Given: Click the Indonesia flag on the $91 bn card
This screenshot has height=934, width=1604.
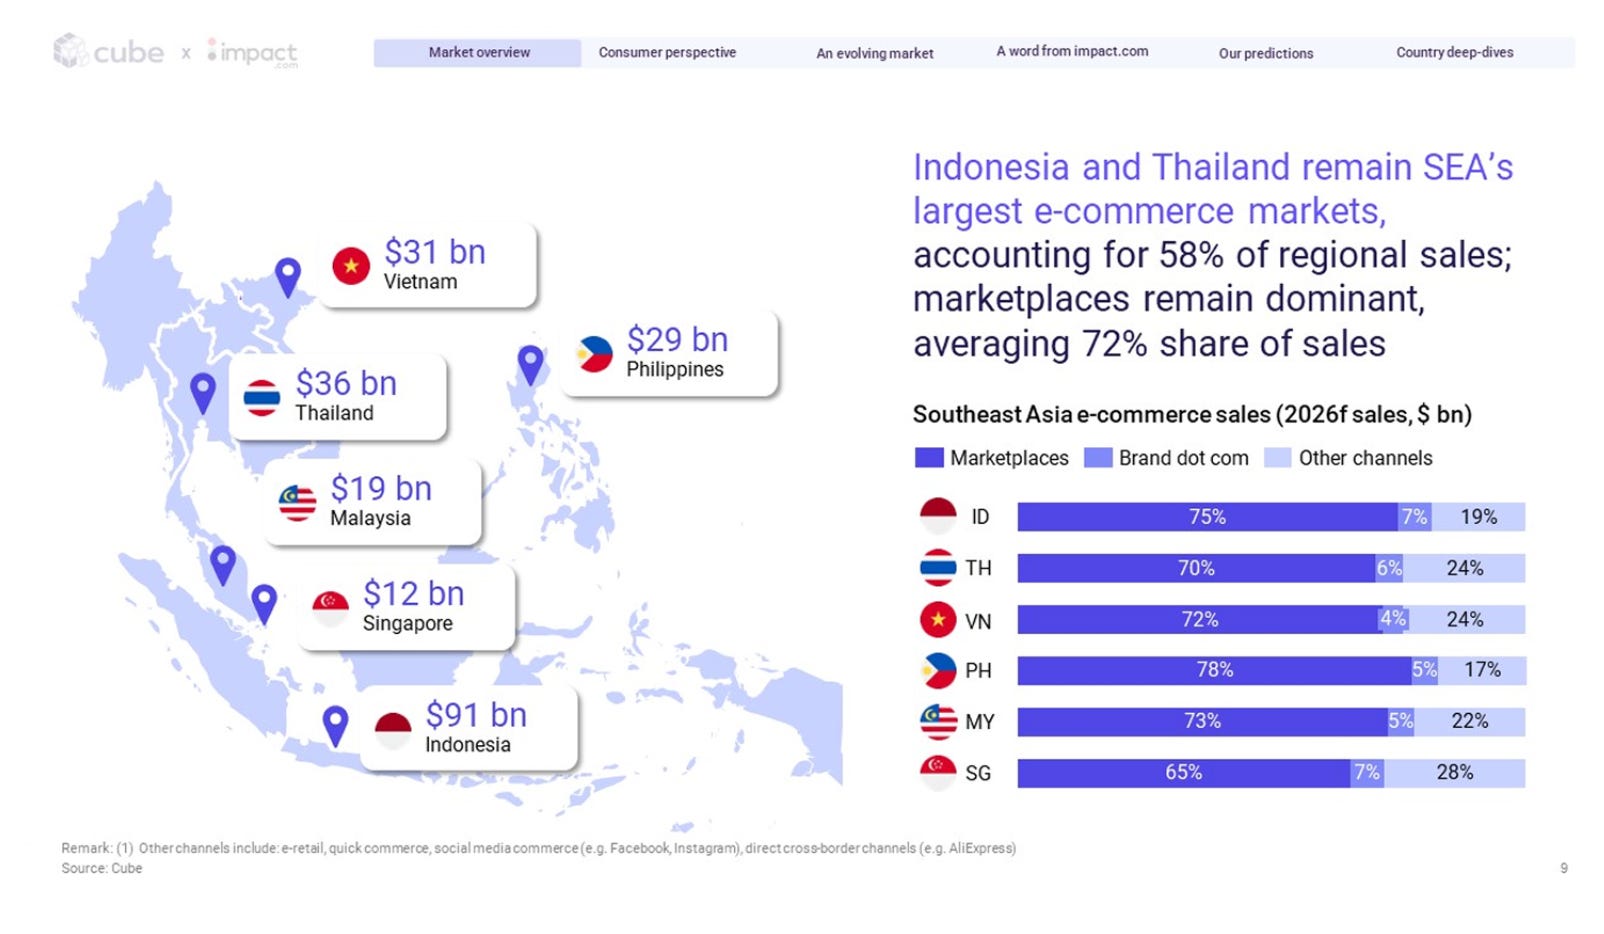Looking at the screenshot, I should click(393, 730).
